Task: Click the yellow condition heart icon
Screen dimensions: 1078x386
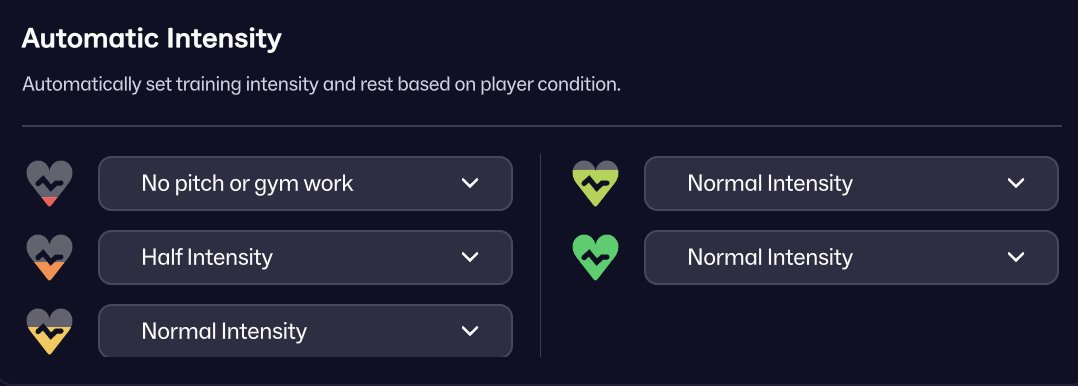Action: (x=50, y=331)
